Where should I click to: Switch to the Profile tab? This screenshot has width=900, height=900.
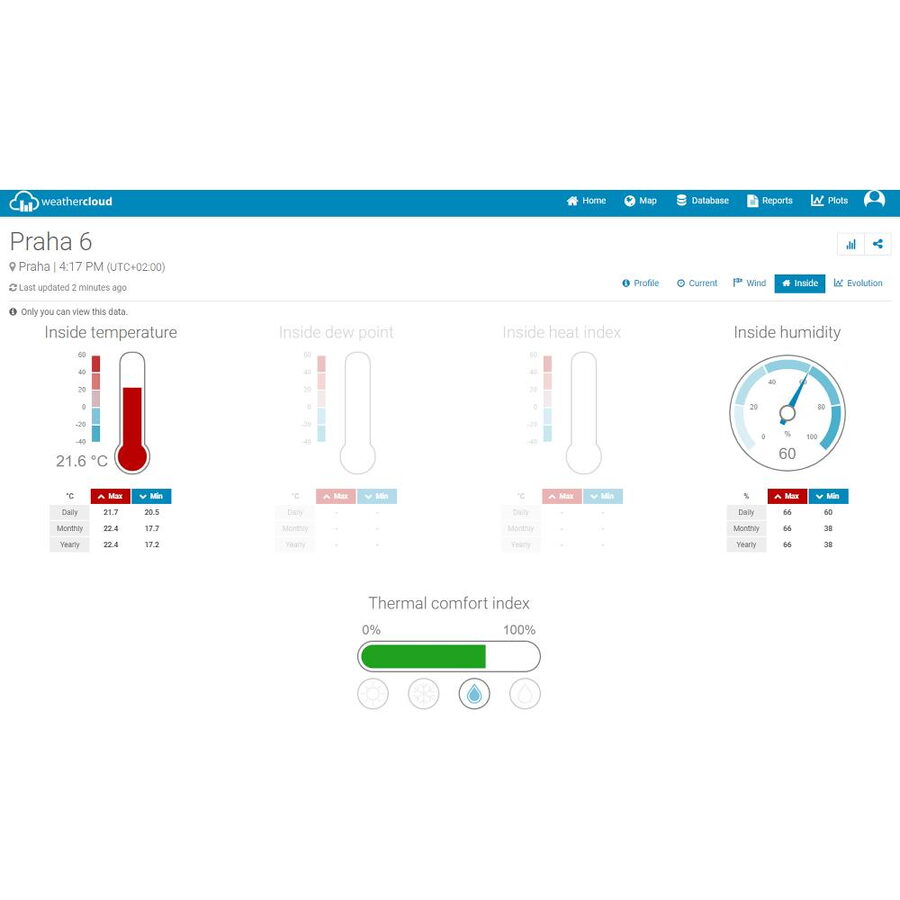(640, 283)
